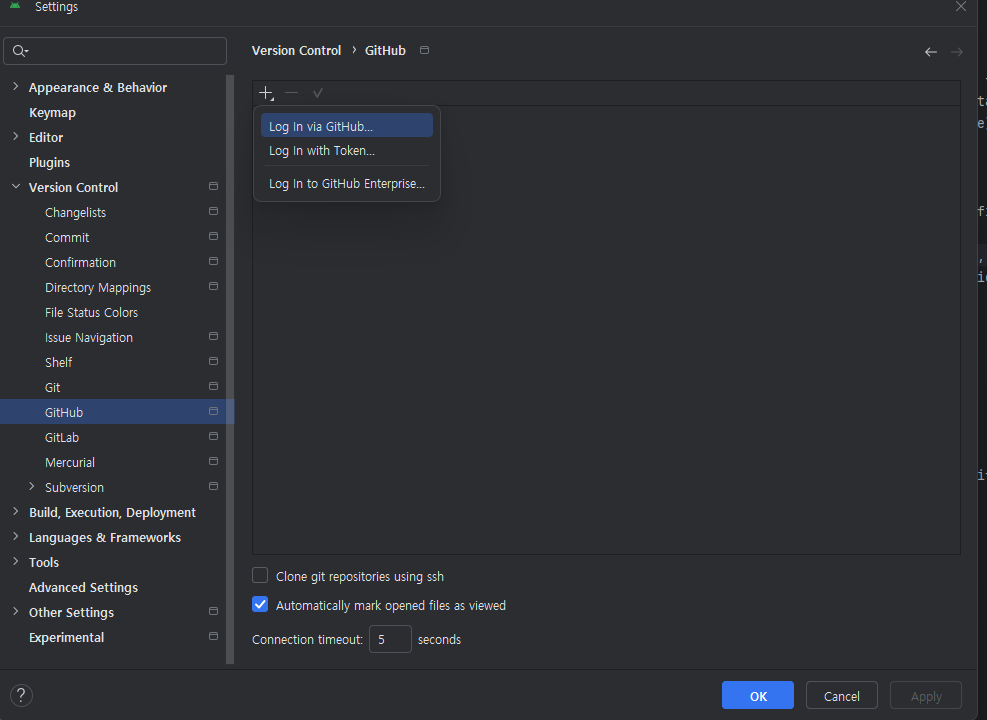Choose Log In via GitHub menu item

pos(347,126)
